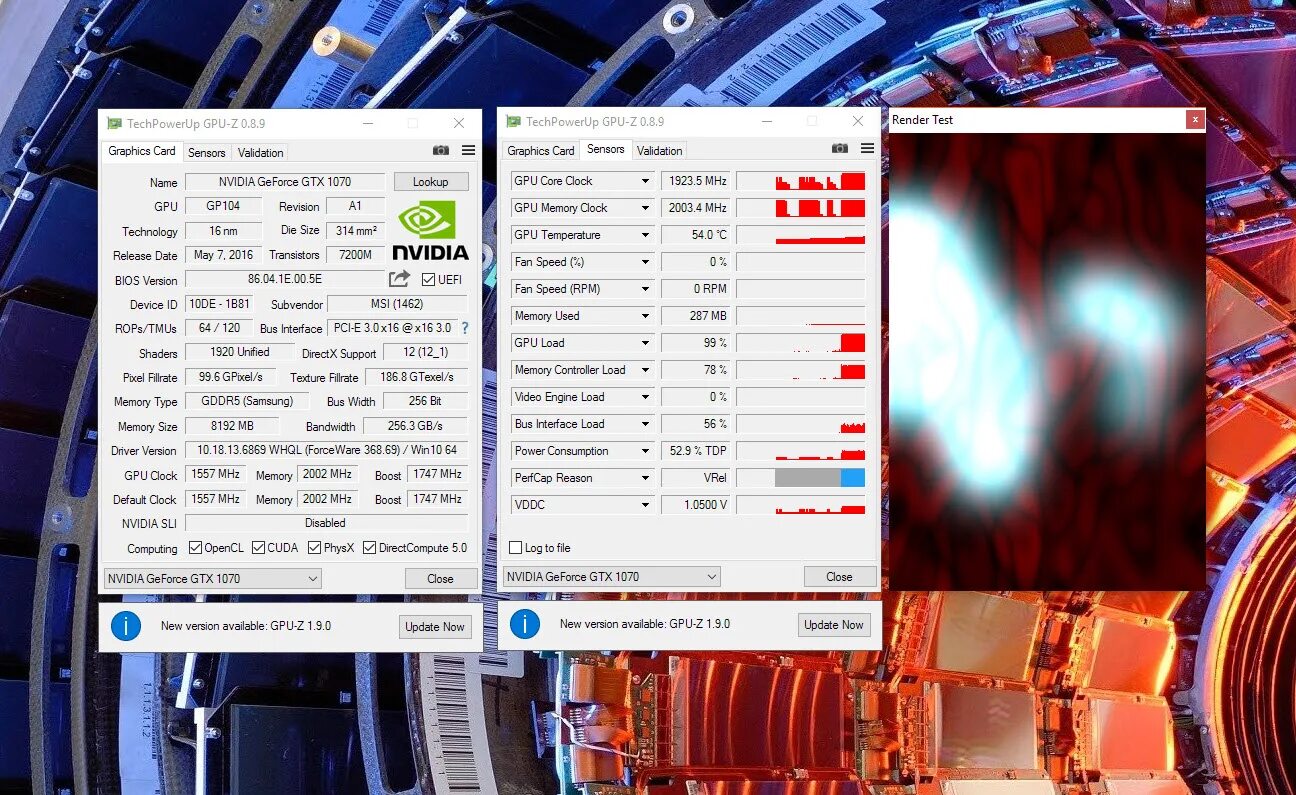
Task: Click the Memory Used history graph
Action: point(801,316)
